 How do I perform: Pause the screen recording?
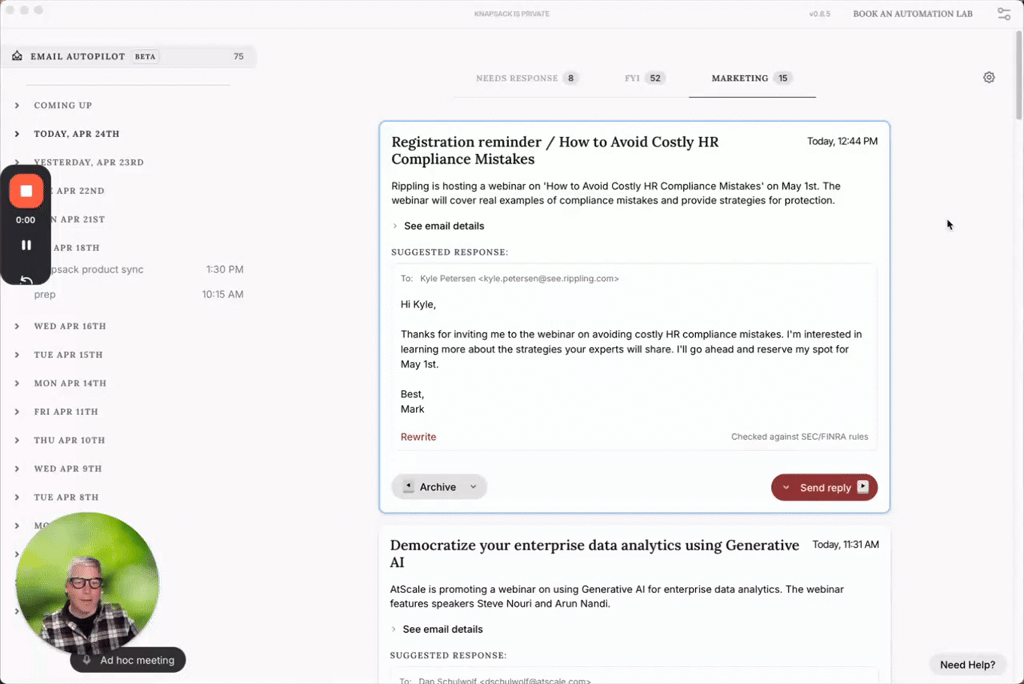point(26,245)
